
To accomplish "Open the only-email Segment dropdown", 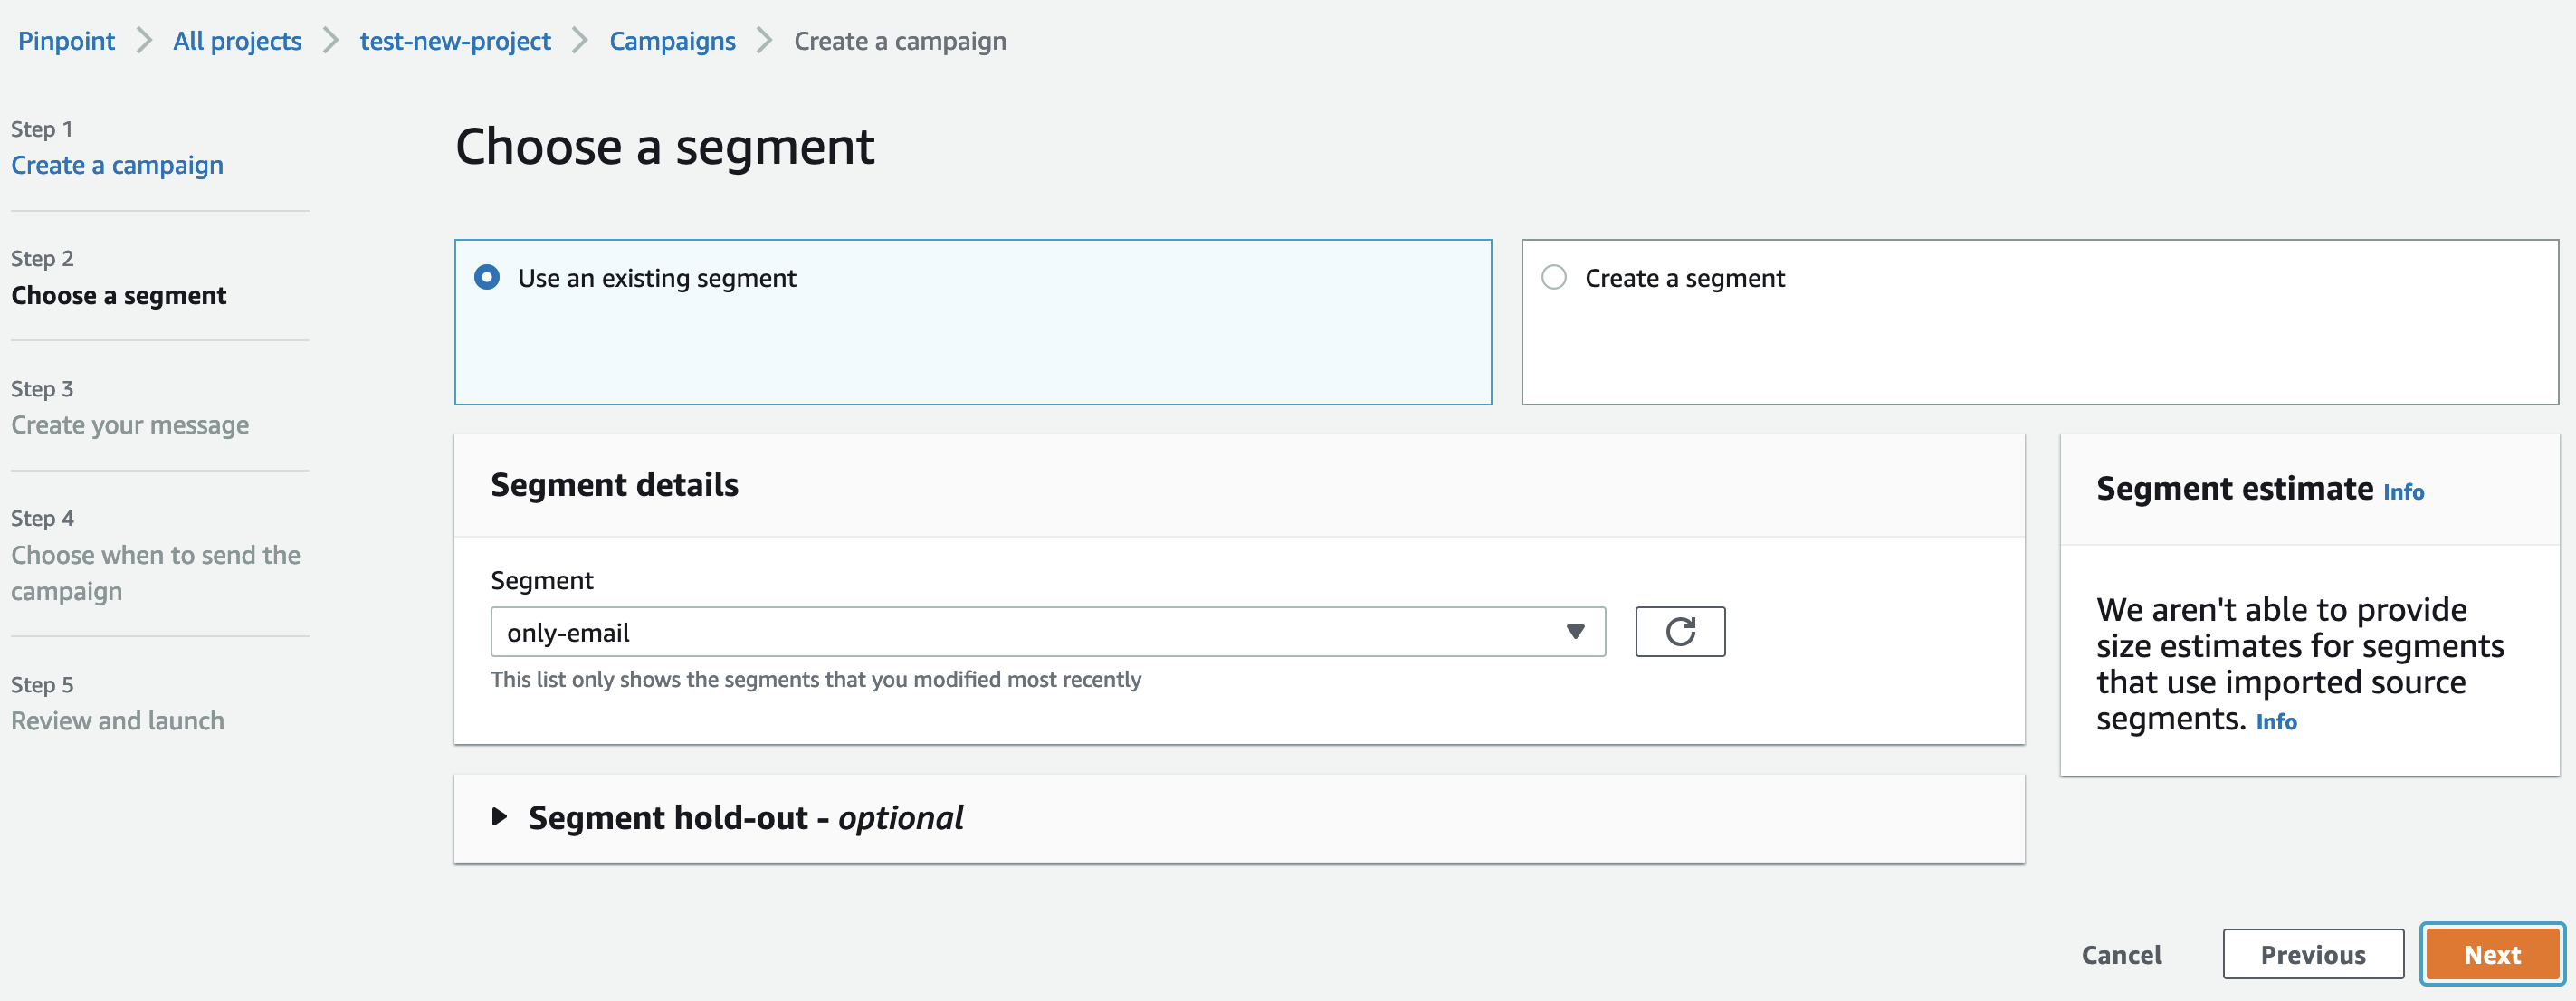I will [1048, 632].
